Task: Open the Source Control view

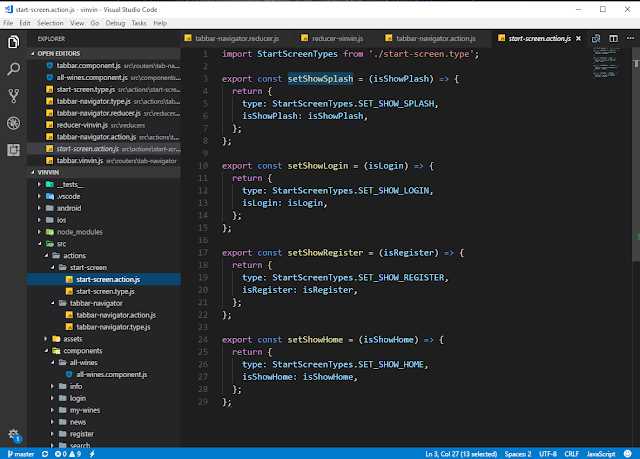Action: point(13,96)
